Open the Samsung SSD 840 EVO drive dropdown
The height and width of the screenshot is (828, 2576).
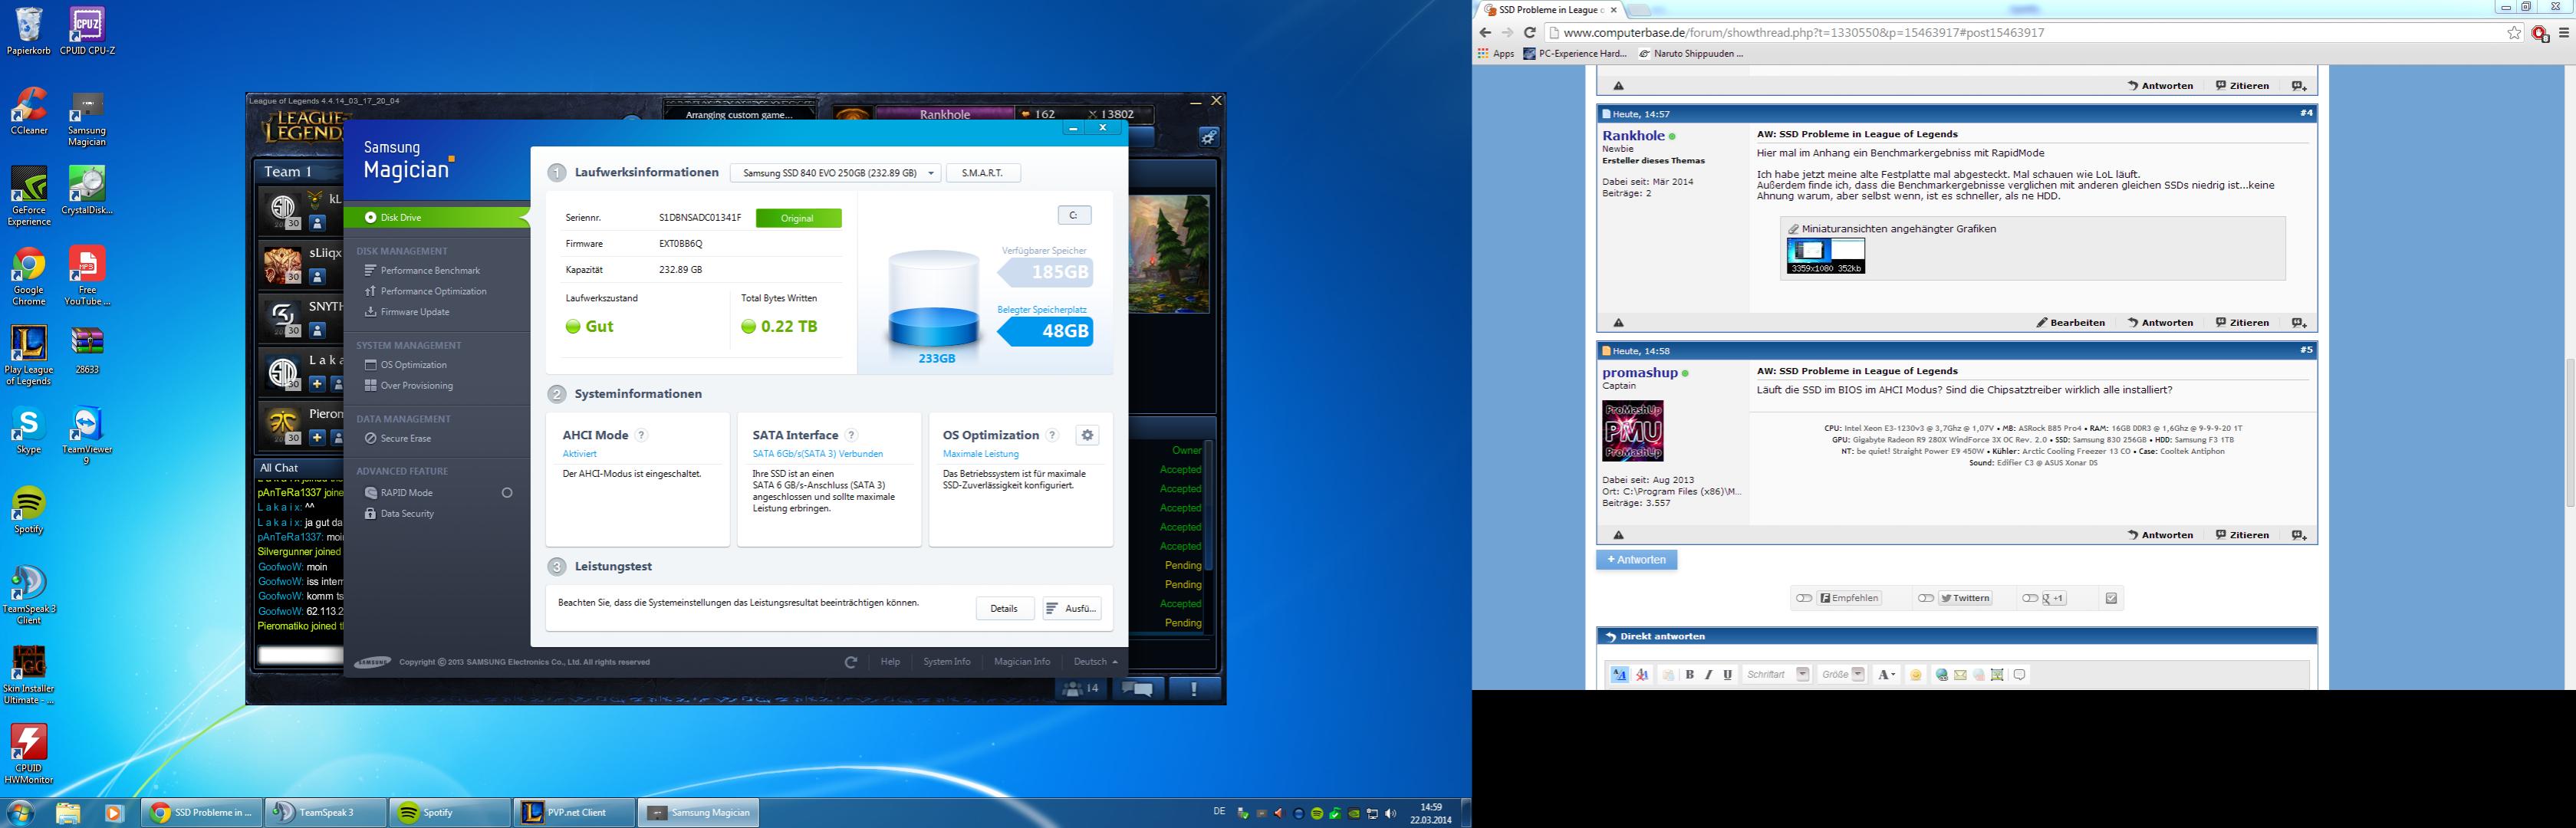(835, 173)
